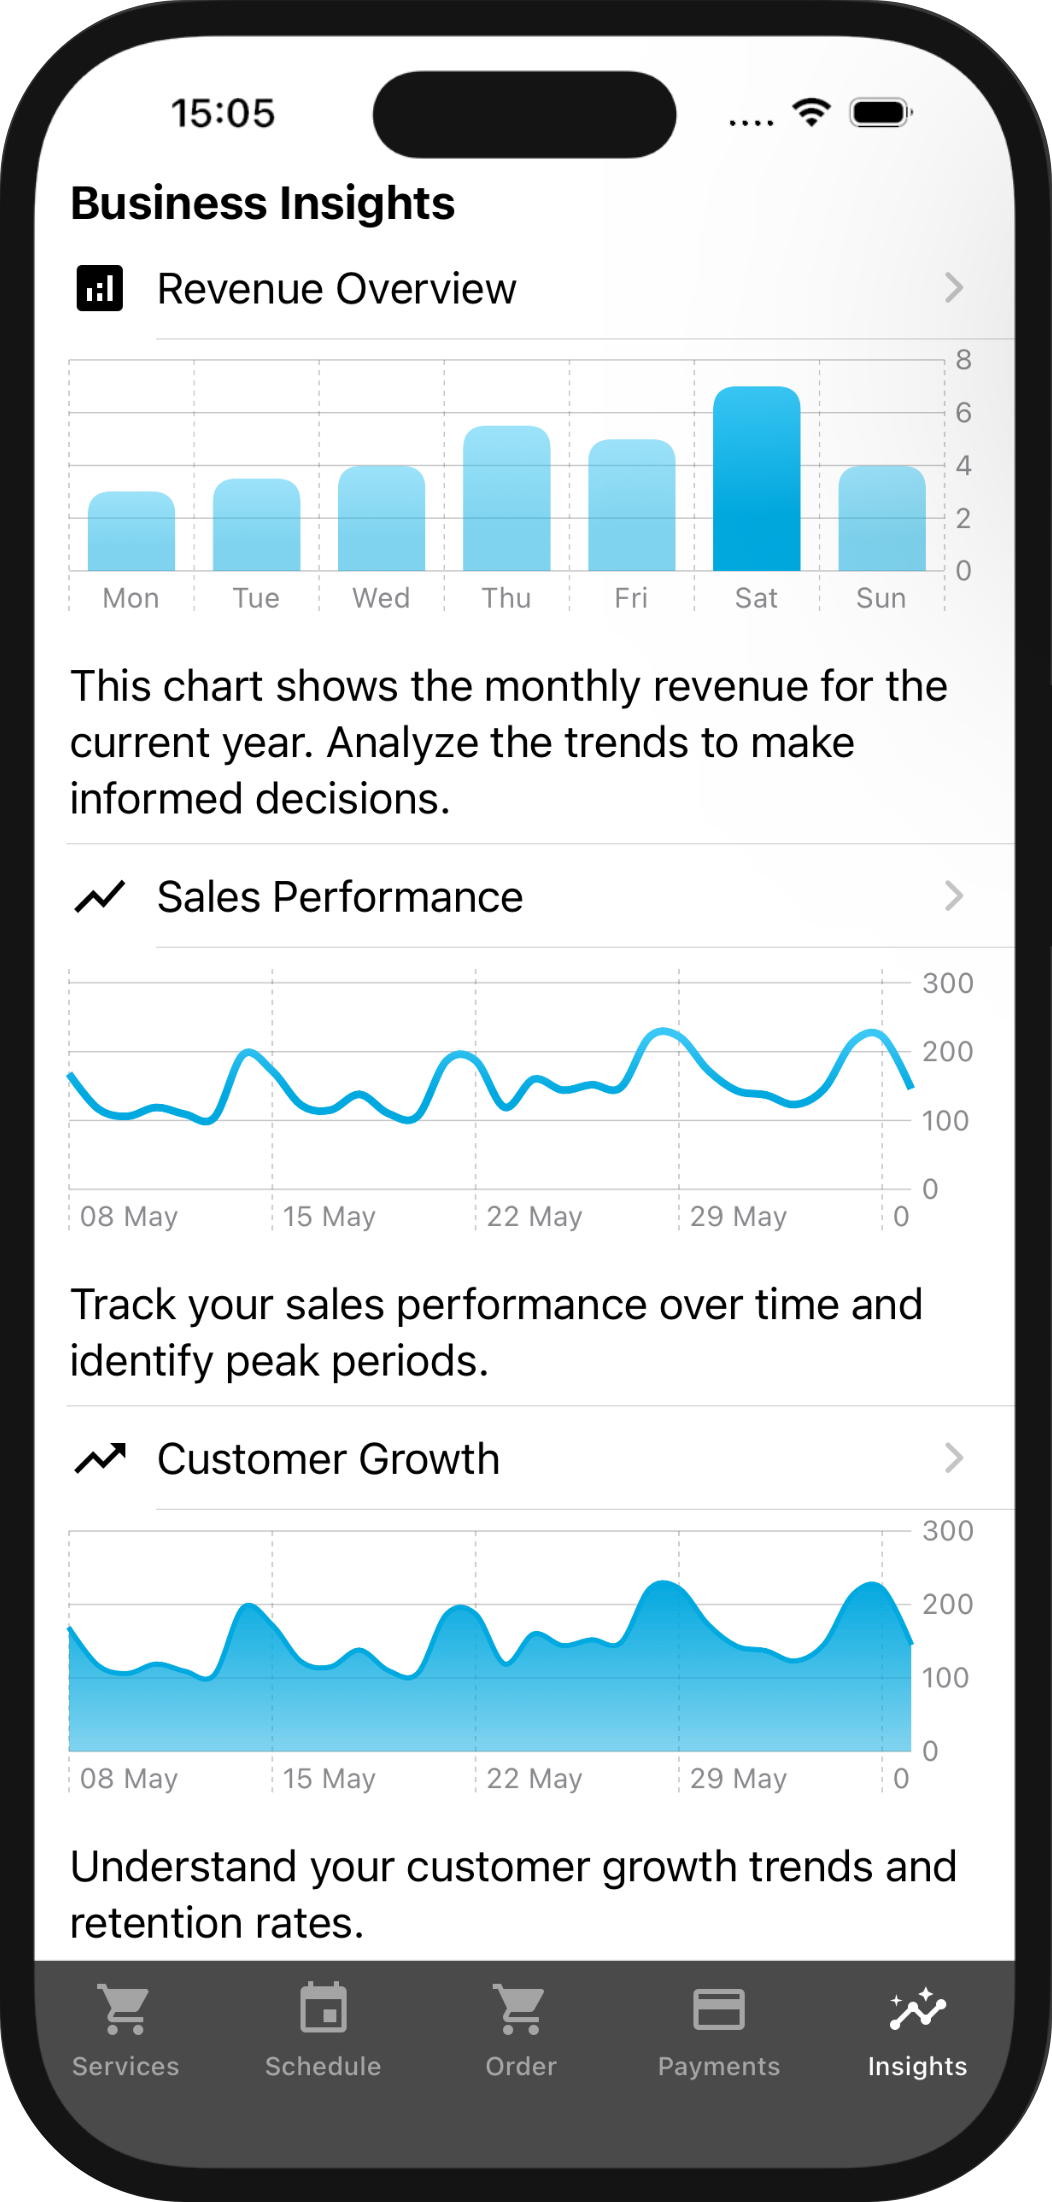Click the Revenue Overview bar chart icon
Screen dimensions: 1052x2202
point(100,289)
